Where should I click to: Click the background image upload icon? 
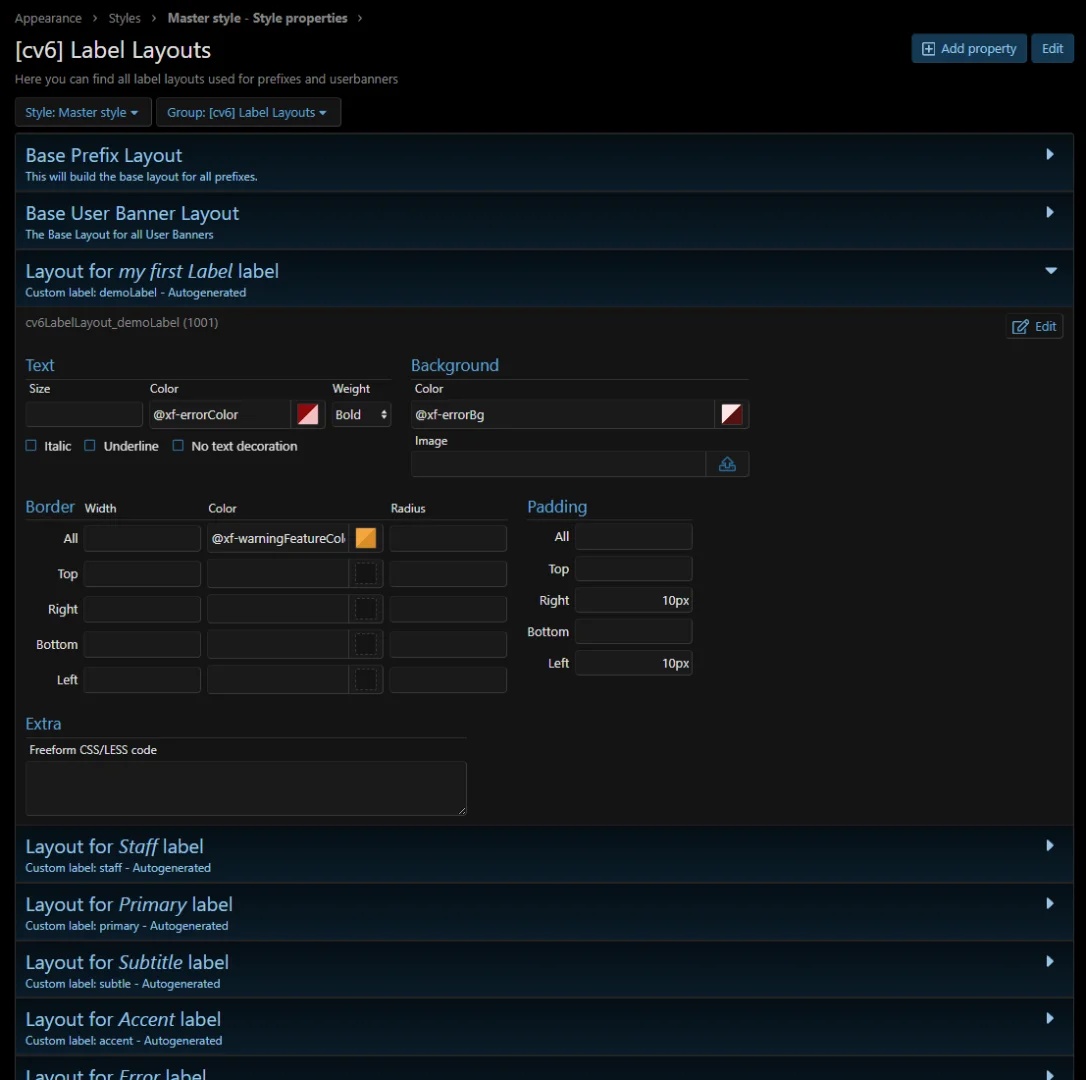pyautogui.click(x=727, y=464)
